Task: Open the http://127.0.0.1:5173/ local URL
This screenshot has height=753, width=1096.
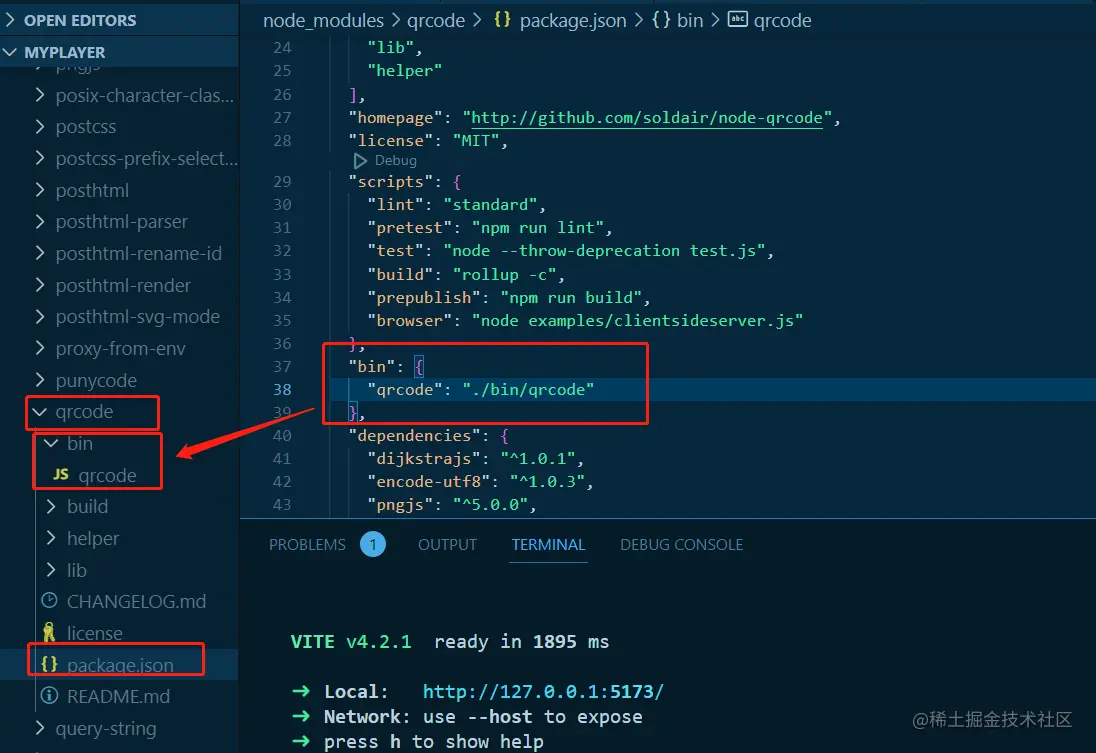Action: pos(543,691)
